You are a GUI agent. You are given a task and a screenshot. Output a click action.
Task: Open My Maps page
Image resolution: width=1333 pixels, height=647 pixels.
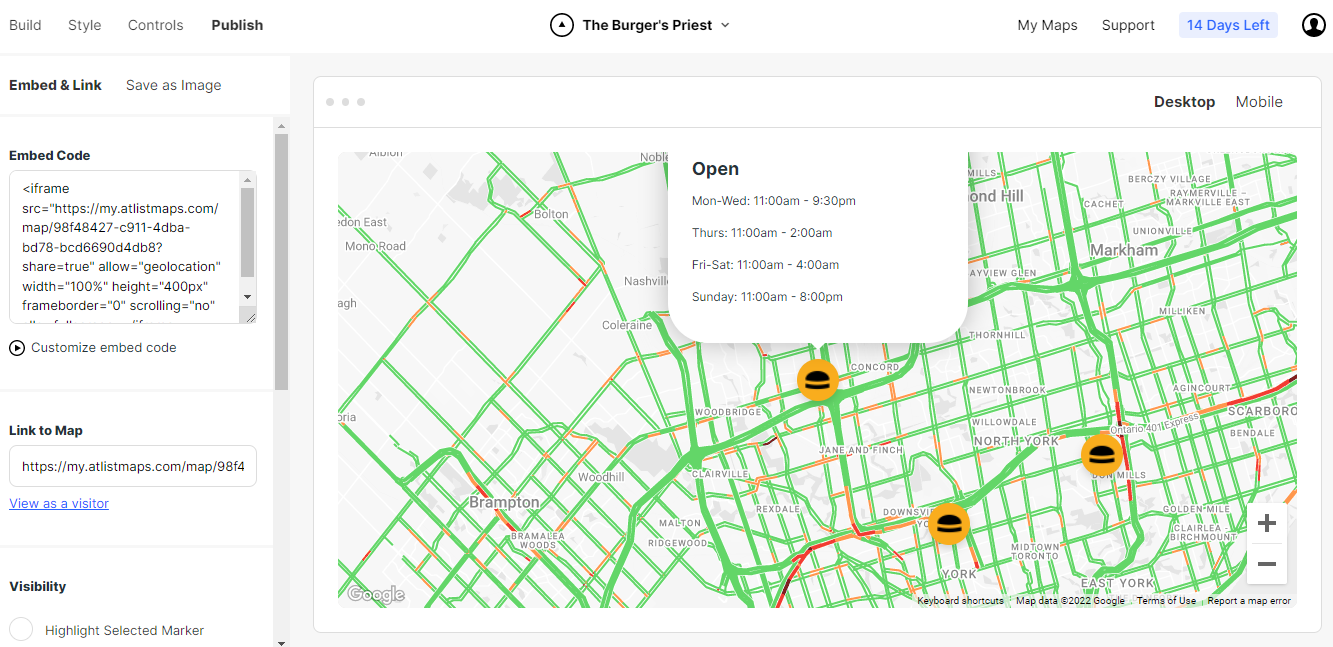click(x=1047, y=25)
